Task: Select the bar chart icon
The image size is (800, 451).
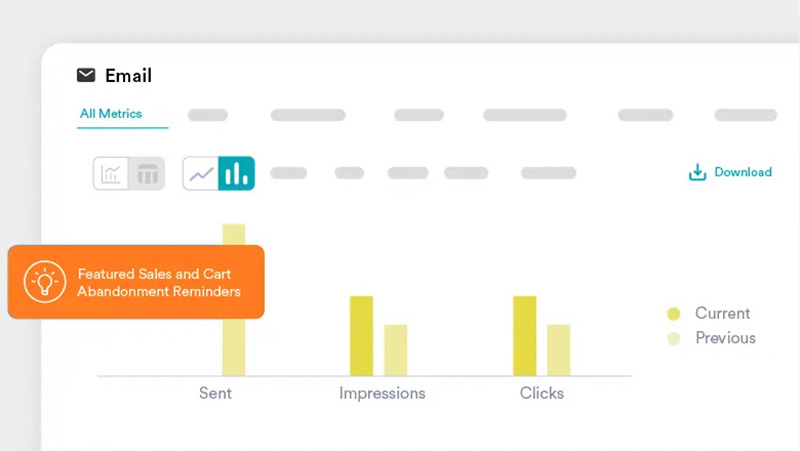Action: pos(236,173)
